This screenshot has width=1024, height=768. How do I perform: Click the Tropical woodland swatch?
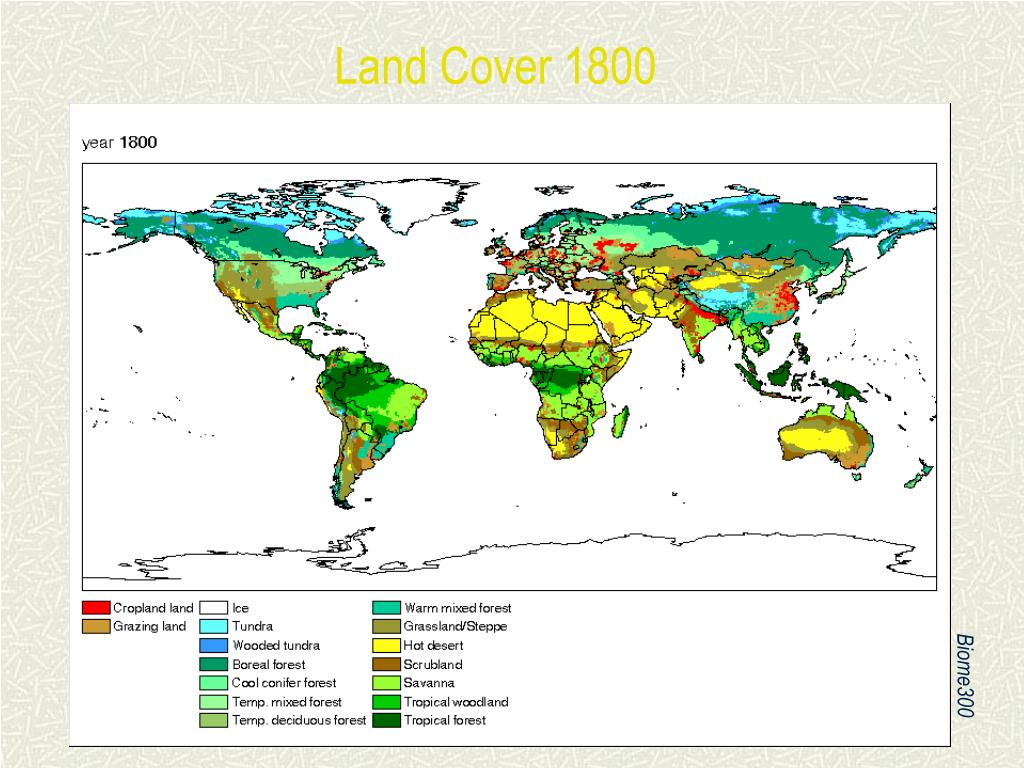386,702
